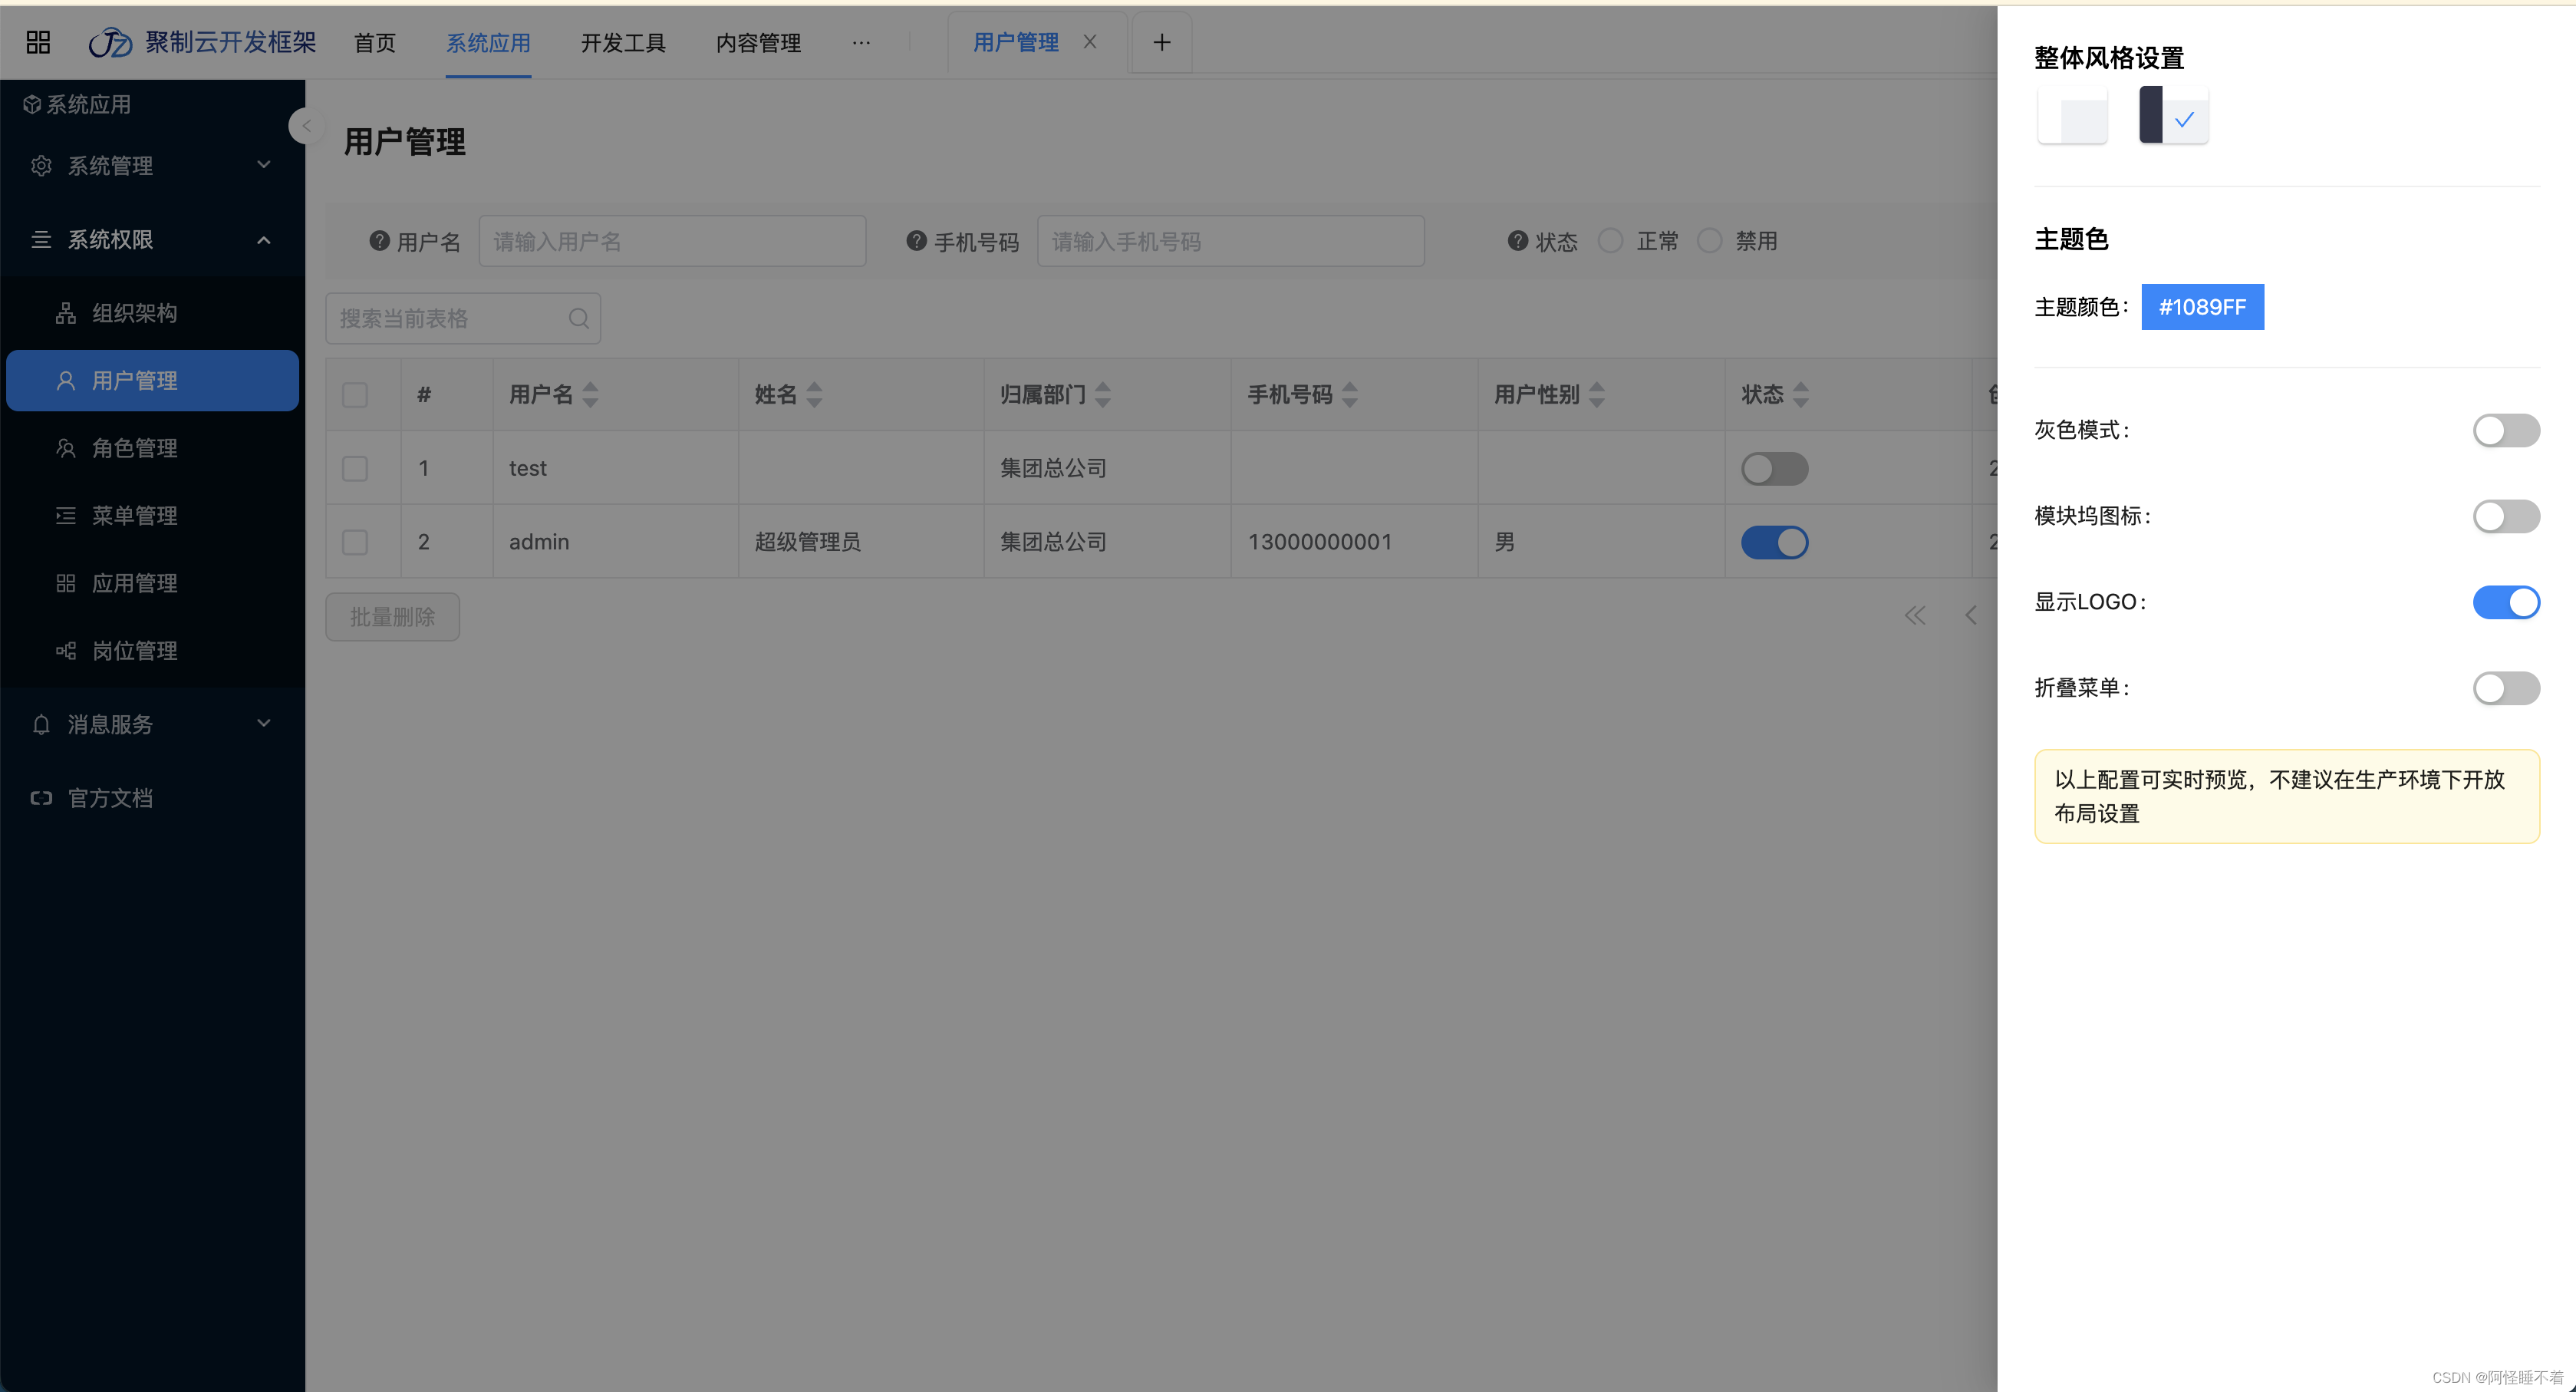Open 角色管理 in the sidebar
2576x1392 pixels.
click(134, 448)
